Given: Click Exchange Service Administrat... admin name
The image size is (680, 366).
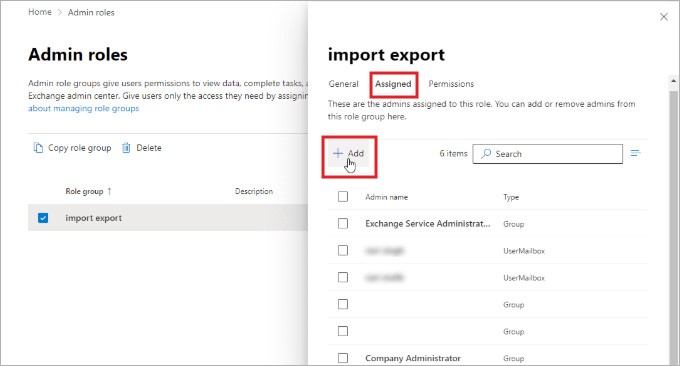Looking at the screenshot, I should pyautogui.click(x=428, y=224).
